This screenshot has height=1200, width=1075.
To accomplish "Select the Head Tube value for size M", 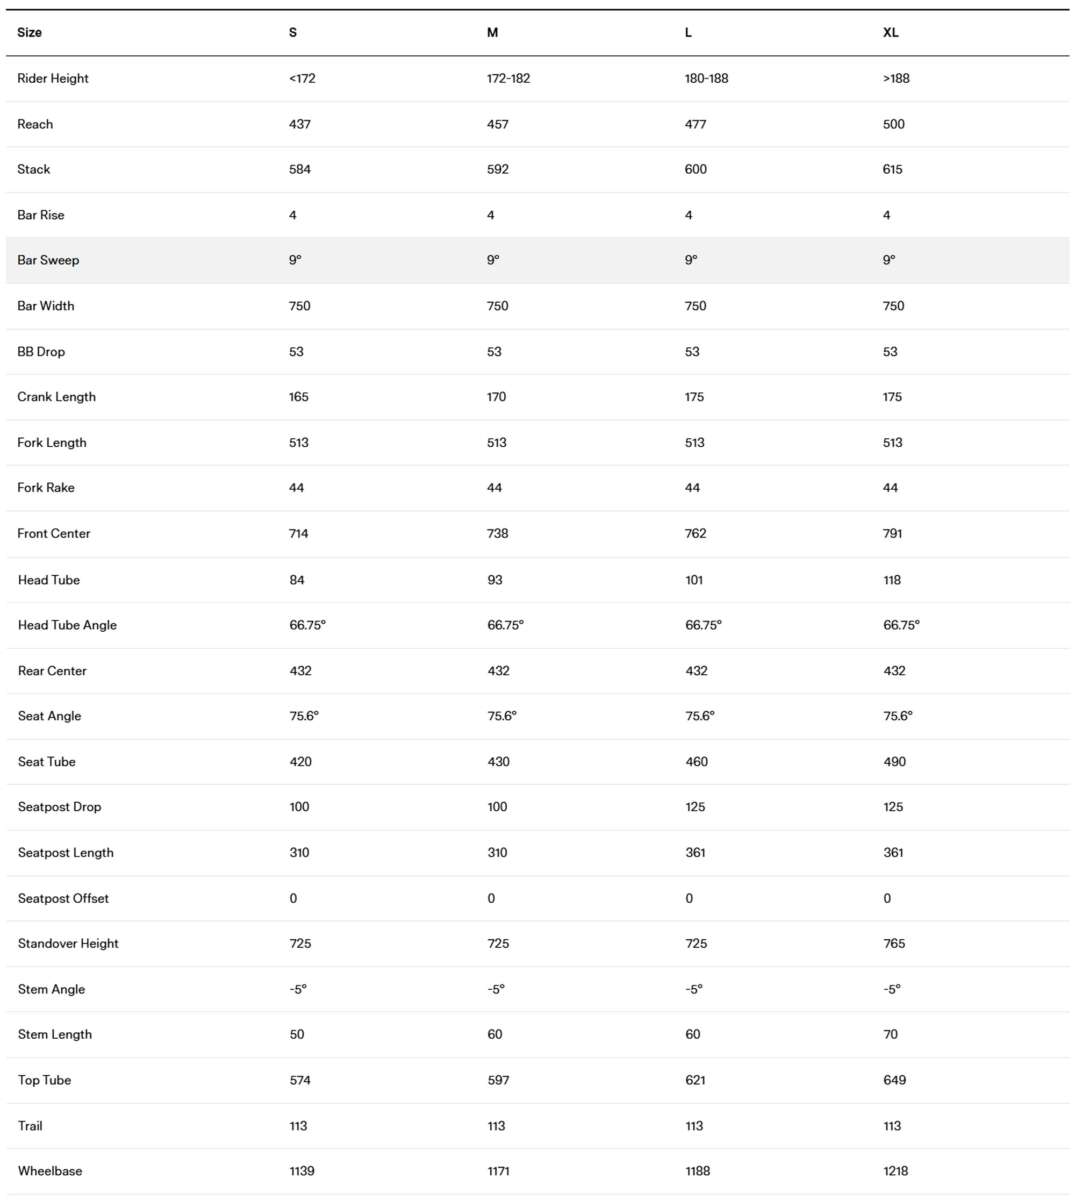I will click(x=495, y=580).
